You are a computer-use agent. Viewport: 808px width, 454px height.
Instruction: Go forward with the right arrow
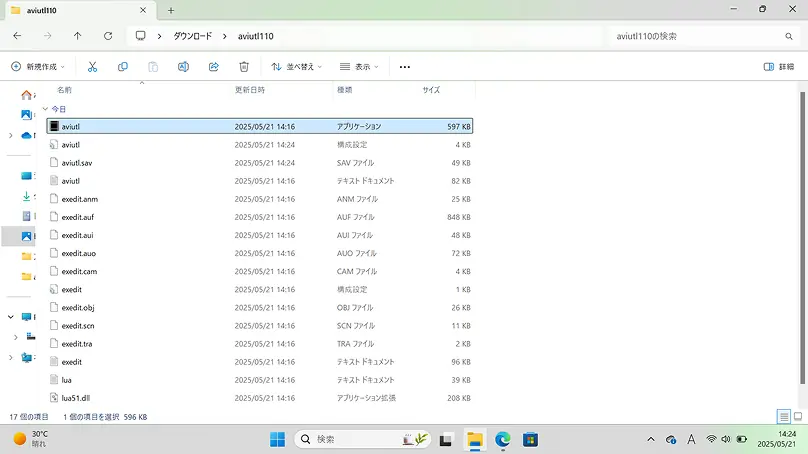click(47, 36)
